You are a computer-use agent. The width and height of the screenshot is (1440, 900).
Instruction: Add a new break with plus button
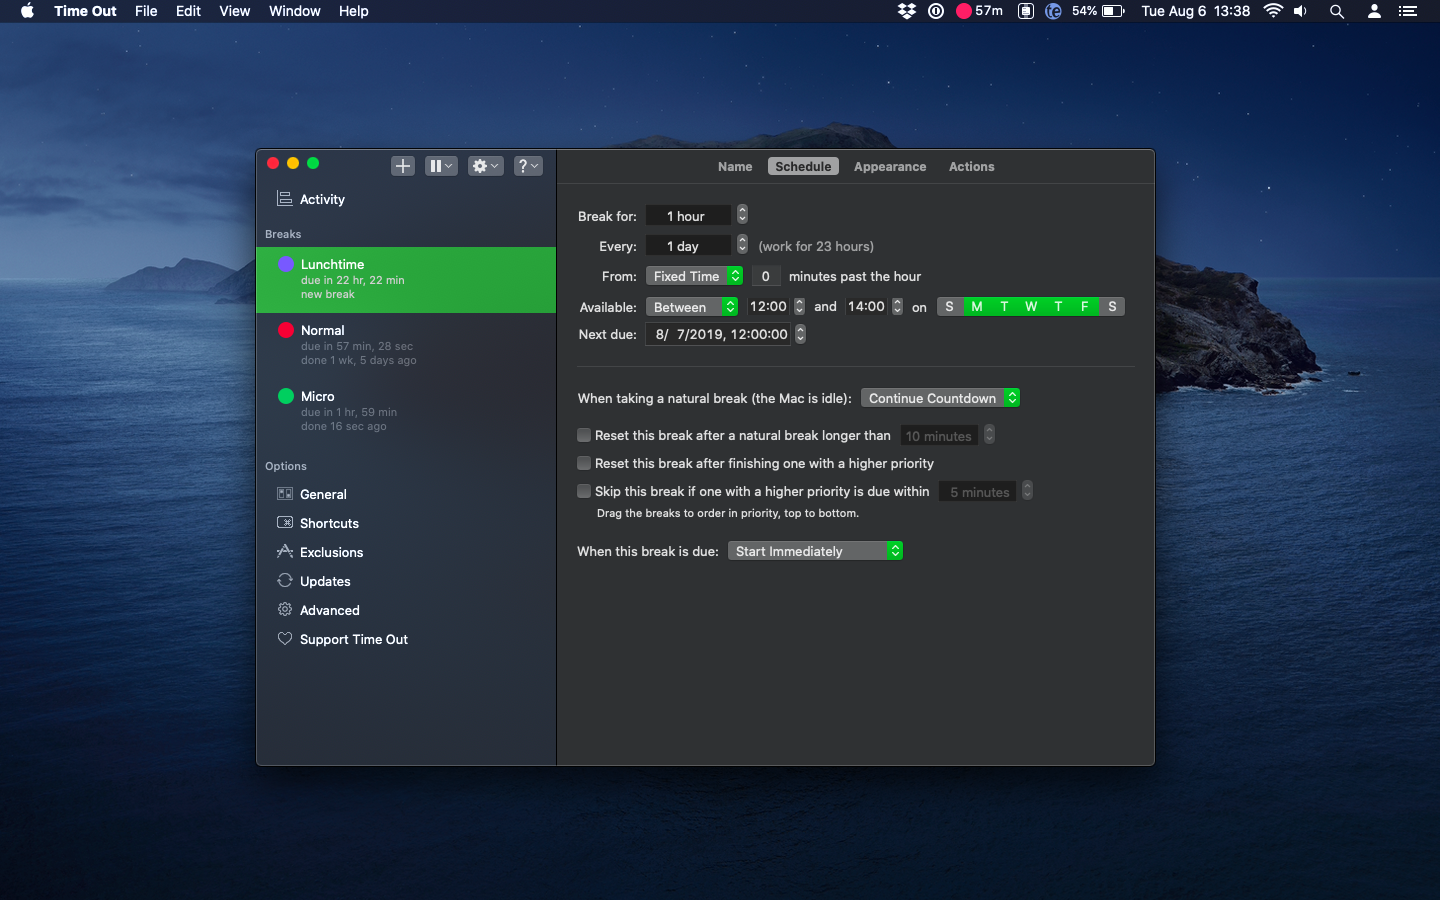coord(403,166)
